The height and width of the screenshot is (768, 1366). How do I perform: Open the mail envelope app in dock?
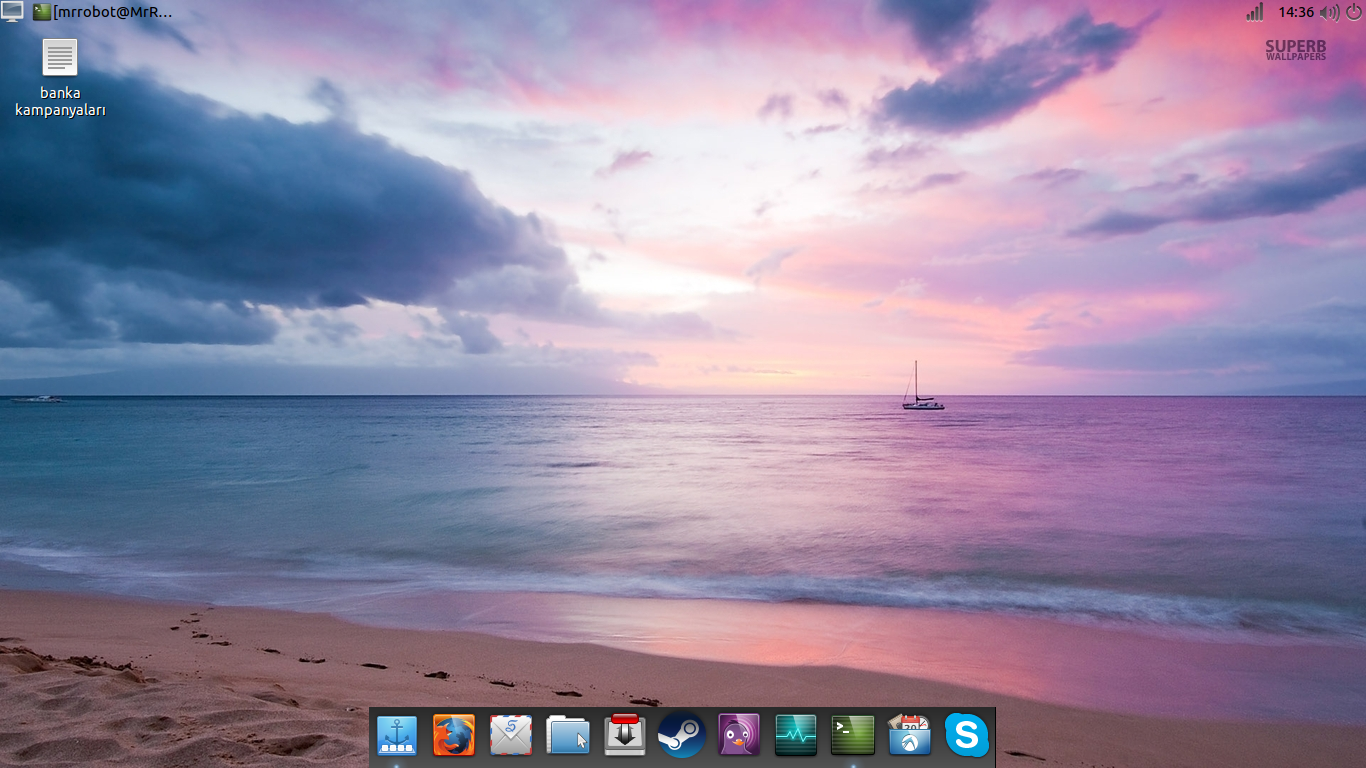511,736
